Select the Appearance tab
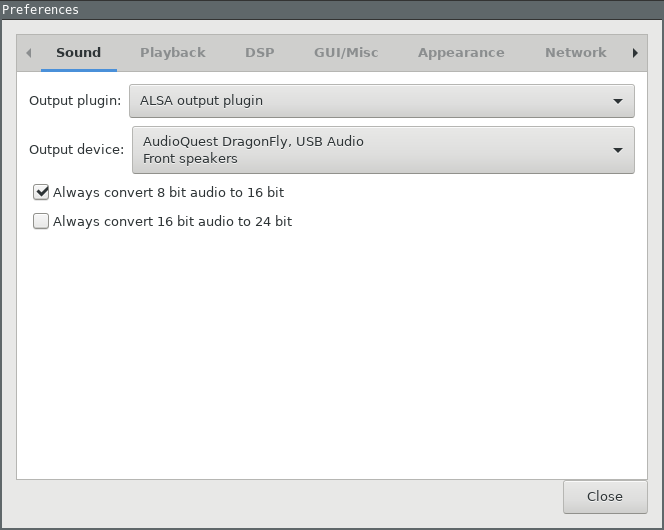Image resolution: width=664 pixels, height=530 pixels. click(461, 53)
